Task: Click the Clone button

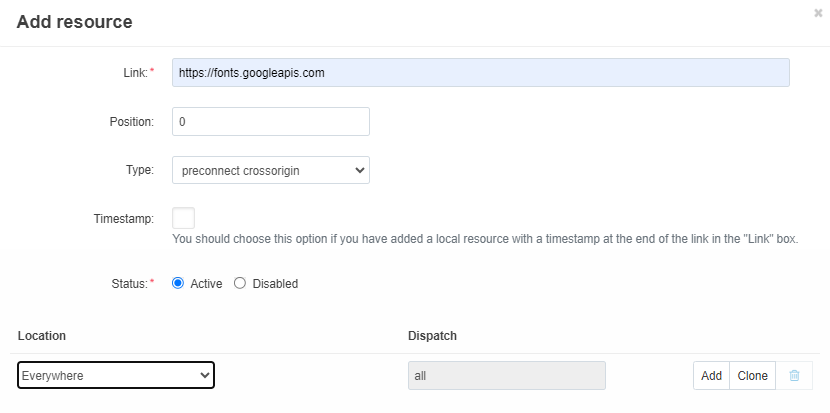Action: click(x=752, y=375)
